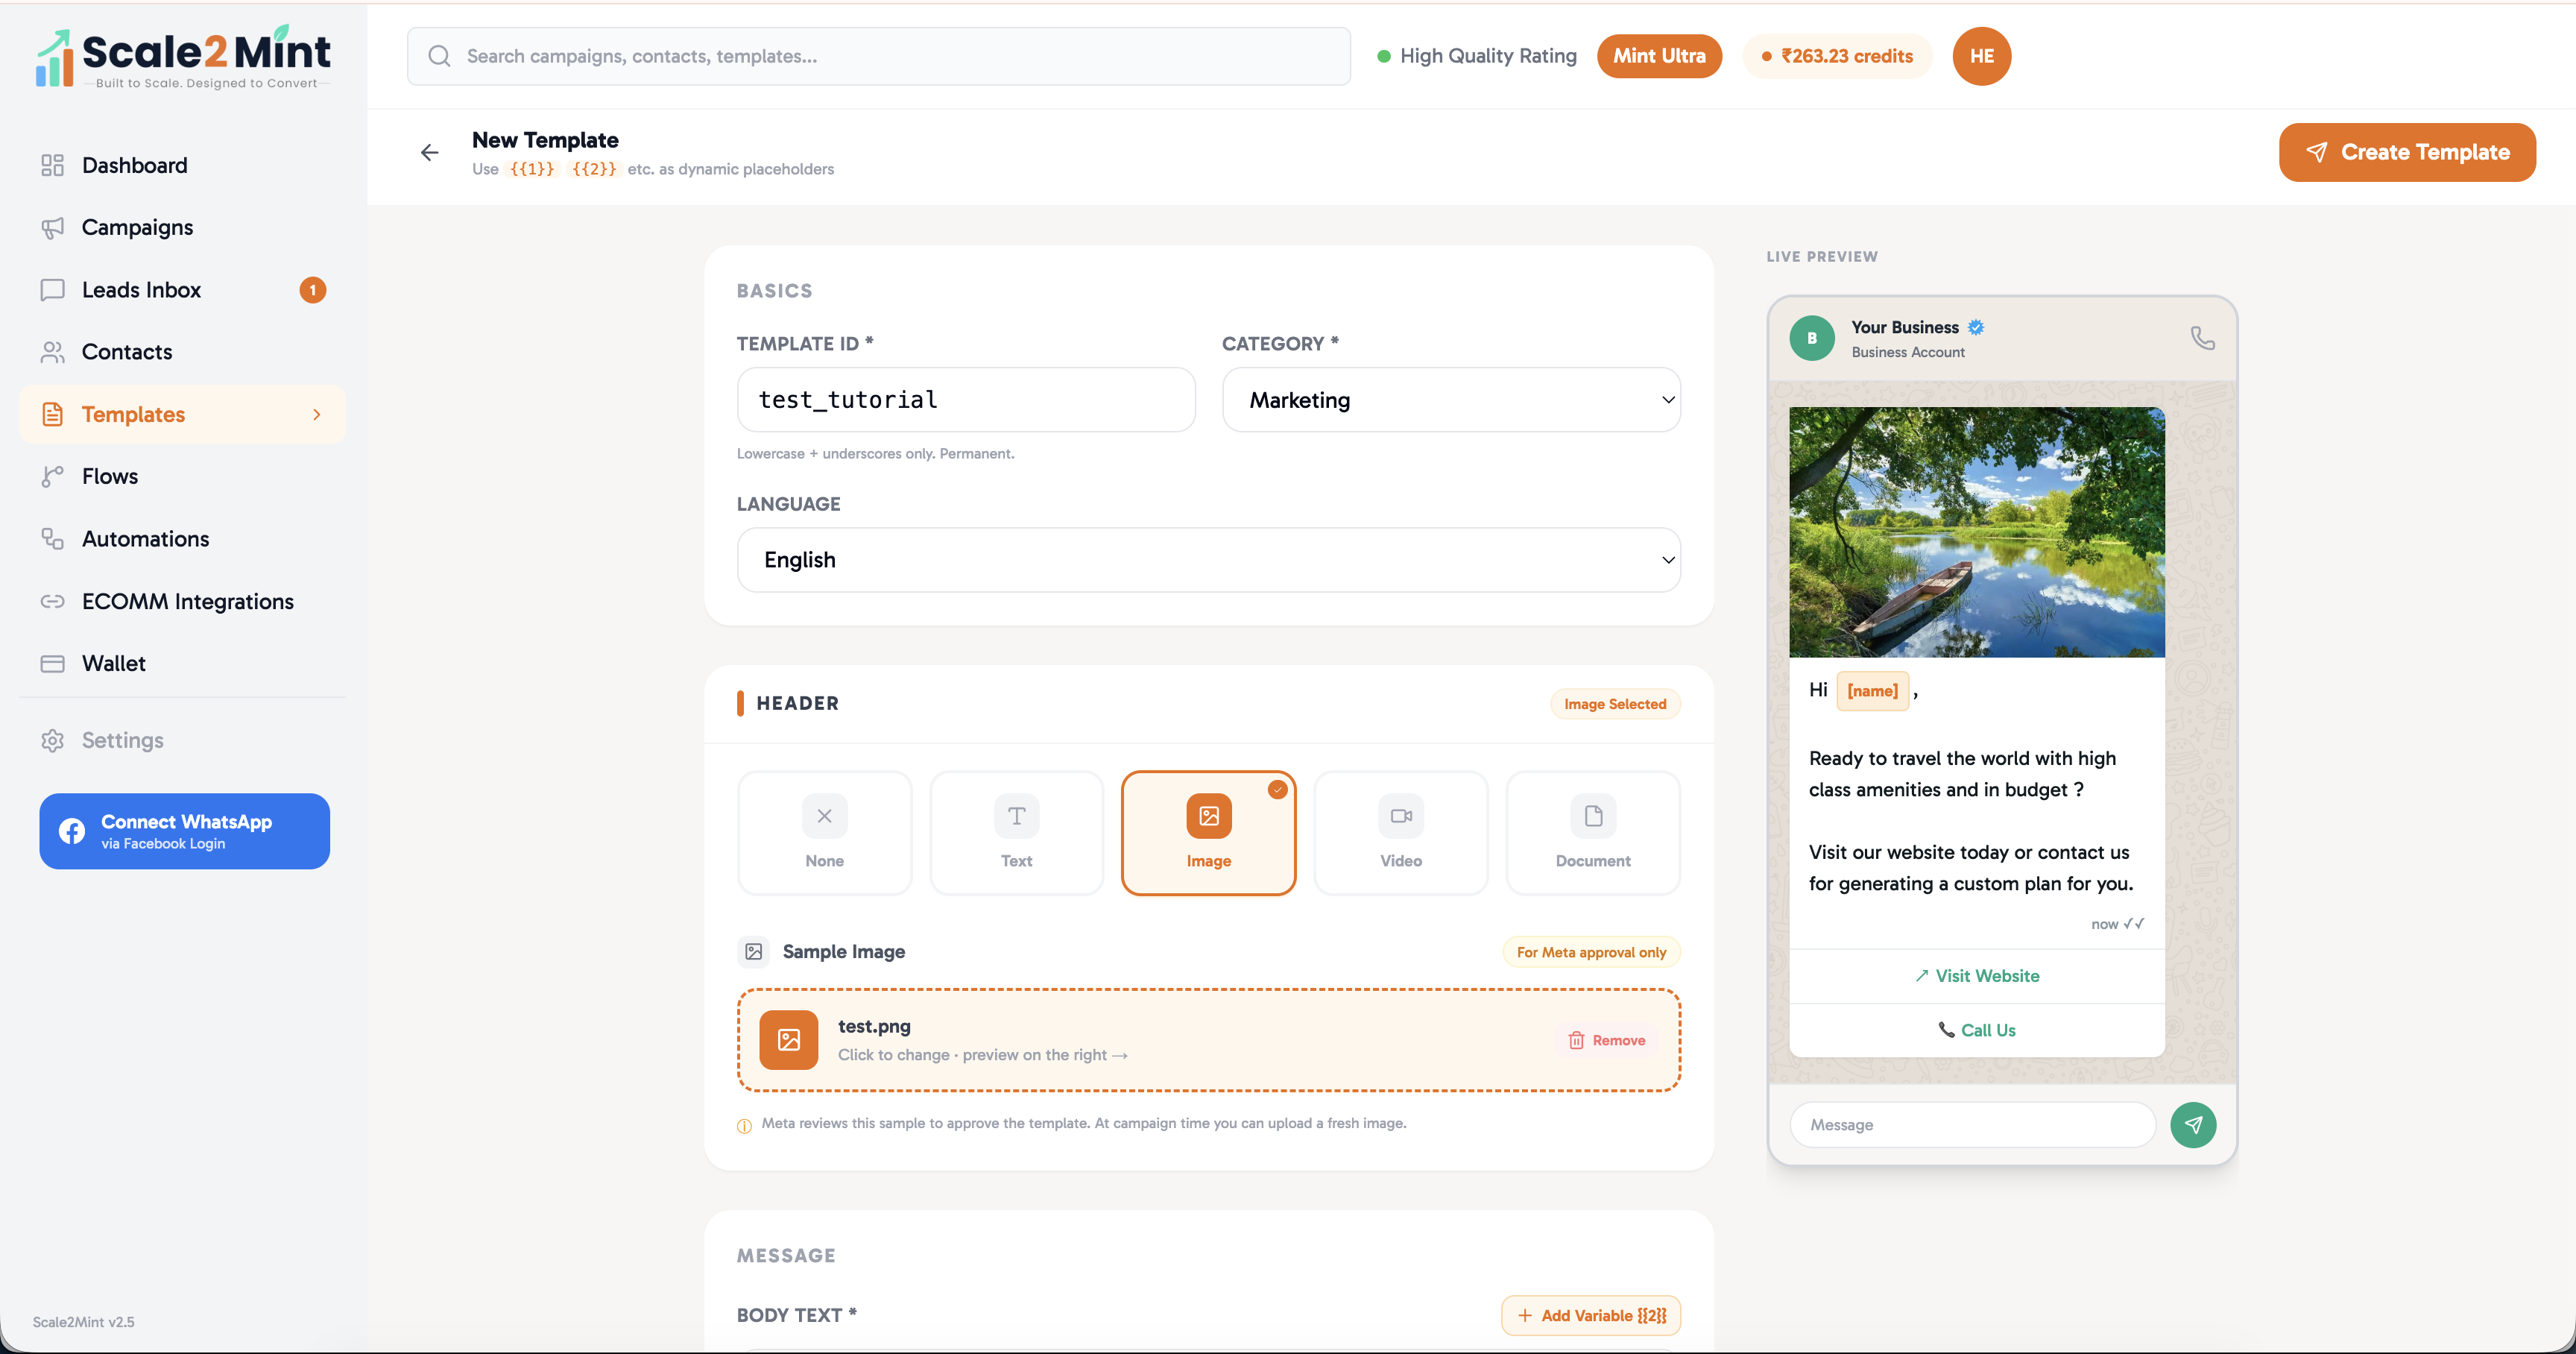Select the Text header type
2576x1354 pixels.
1016,832
